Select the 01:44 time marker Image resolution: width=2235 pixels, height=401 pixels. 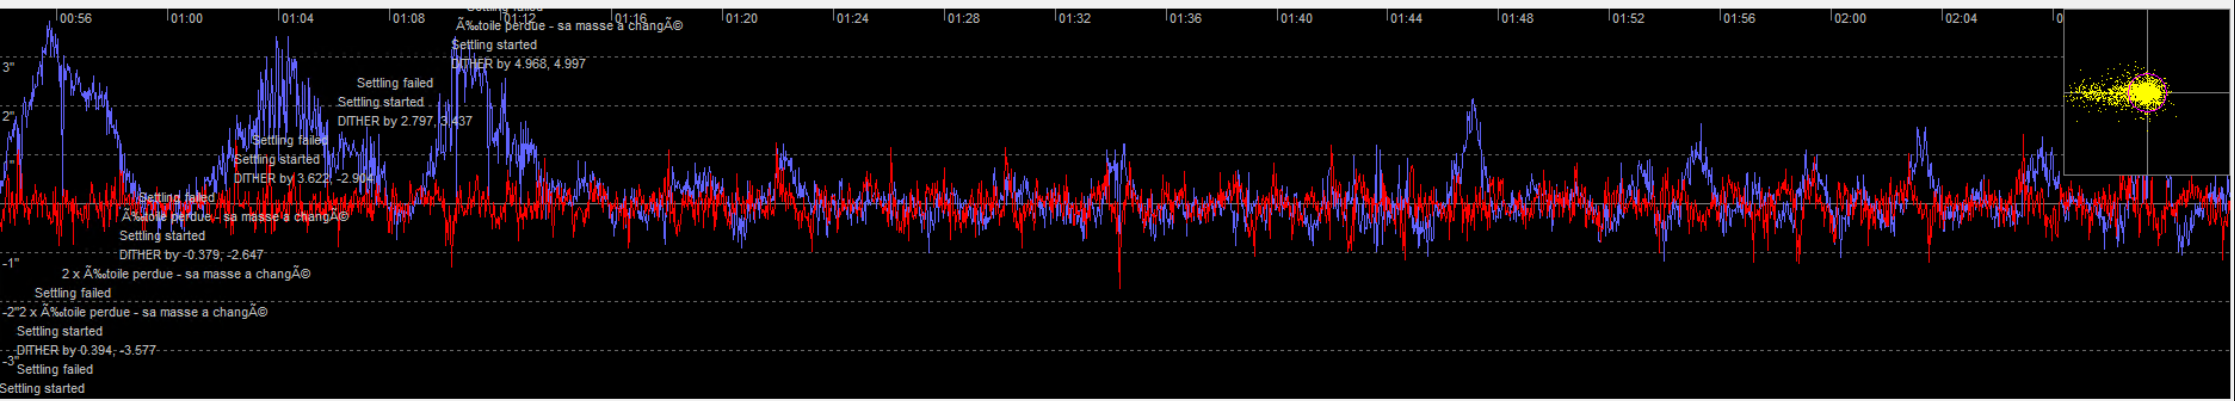point(1406,18)
